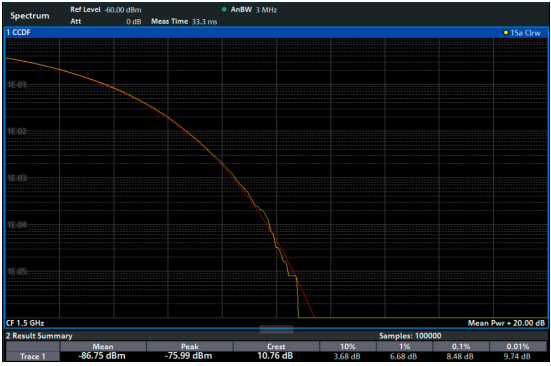The image size is (551, 366).
Task: Select the 2 Result Summary header
Action: coord(39,336)
